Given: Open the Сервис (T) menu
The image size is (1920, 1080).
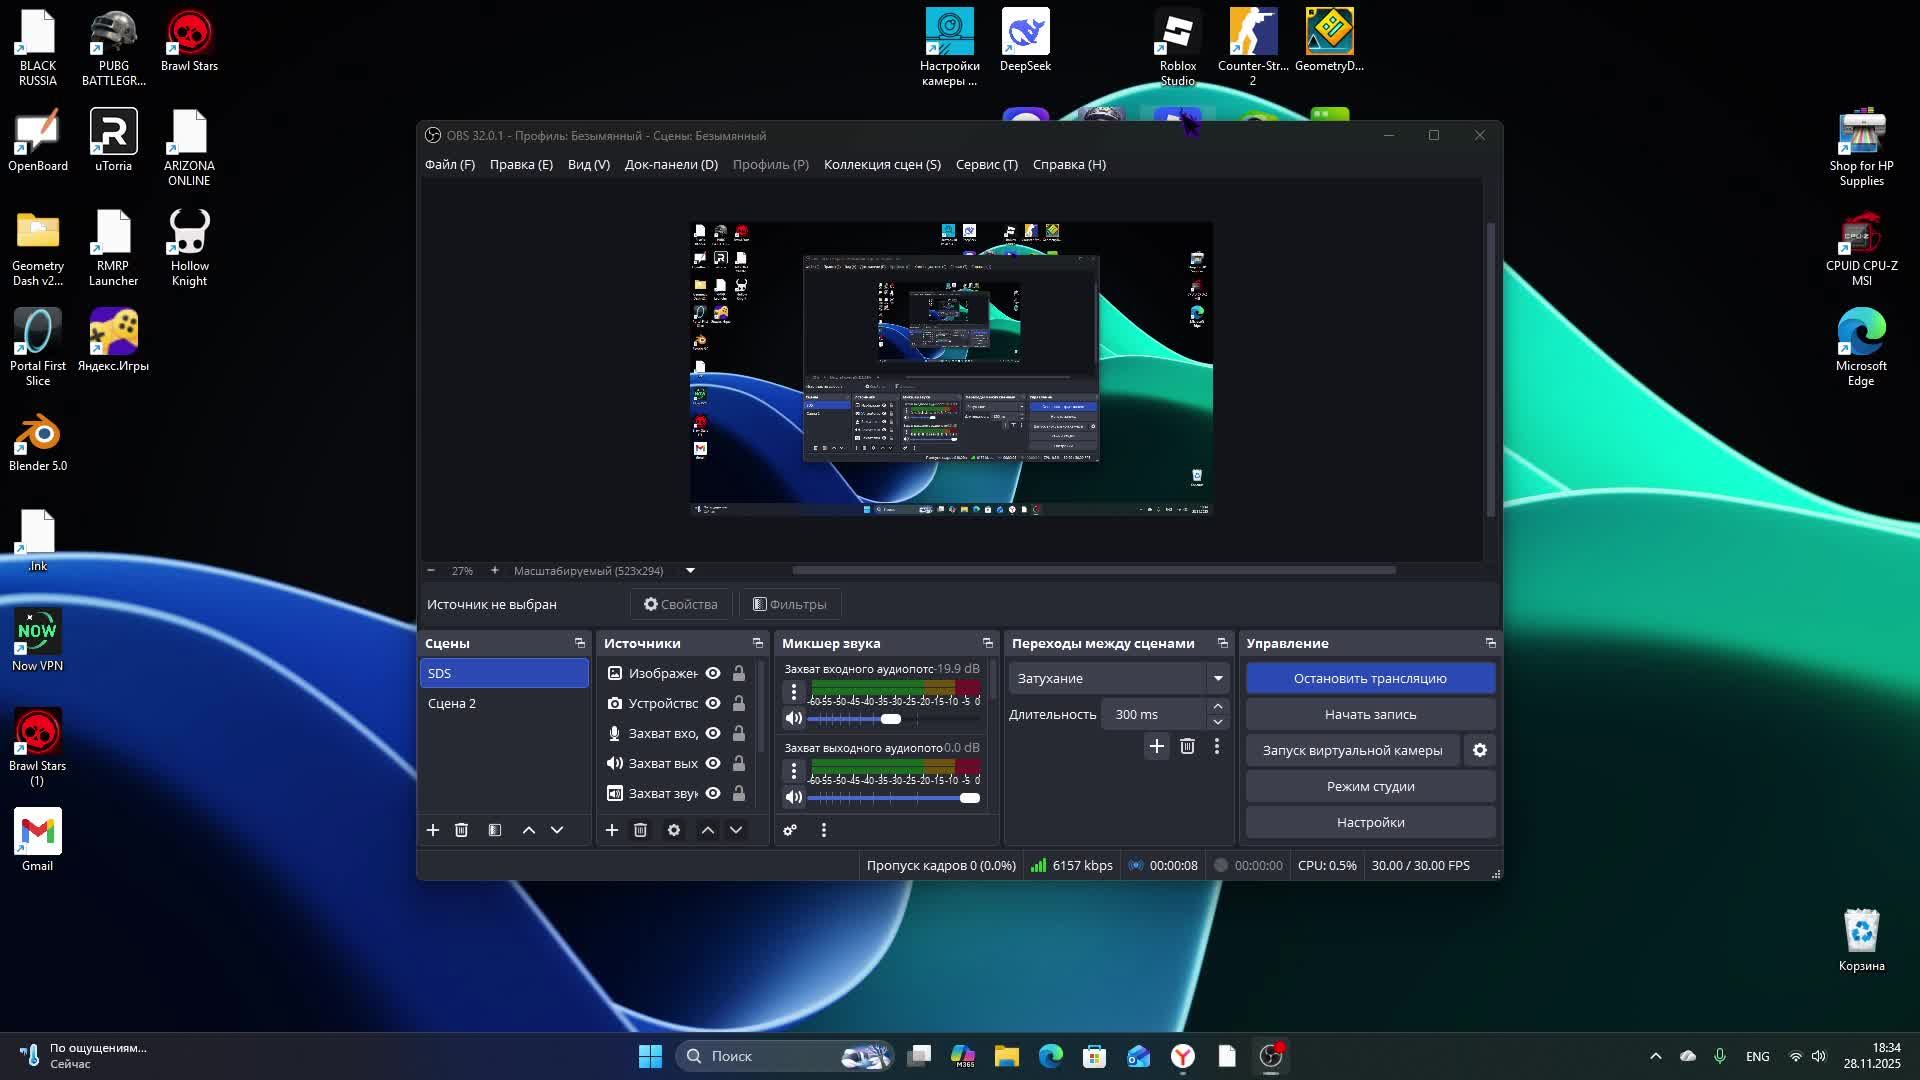Looking at the screenshot, I should coord(986,165).
